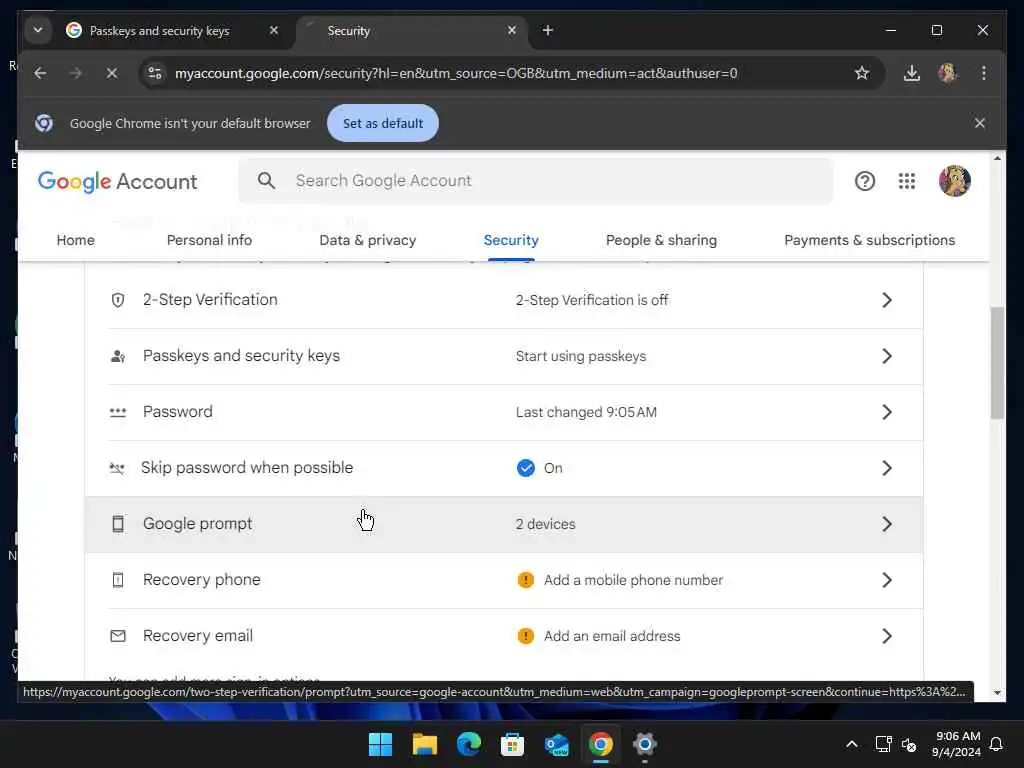
Task: Switch to Passkeys and security keys tab
Action: pyautogui.click(x=159, y=31)
